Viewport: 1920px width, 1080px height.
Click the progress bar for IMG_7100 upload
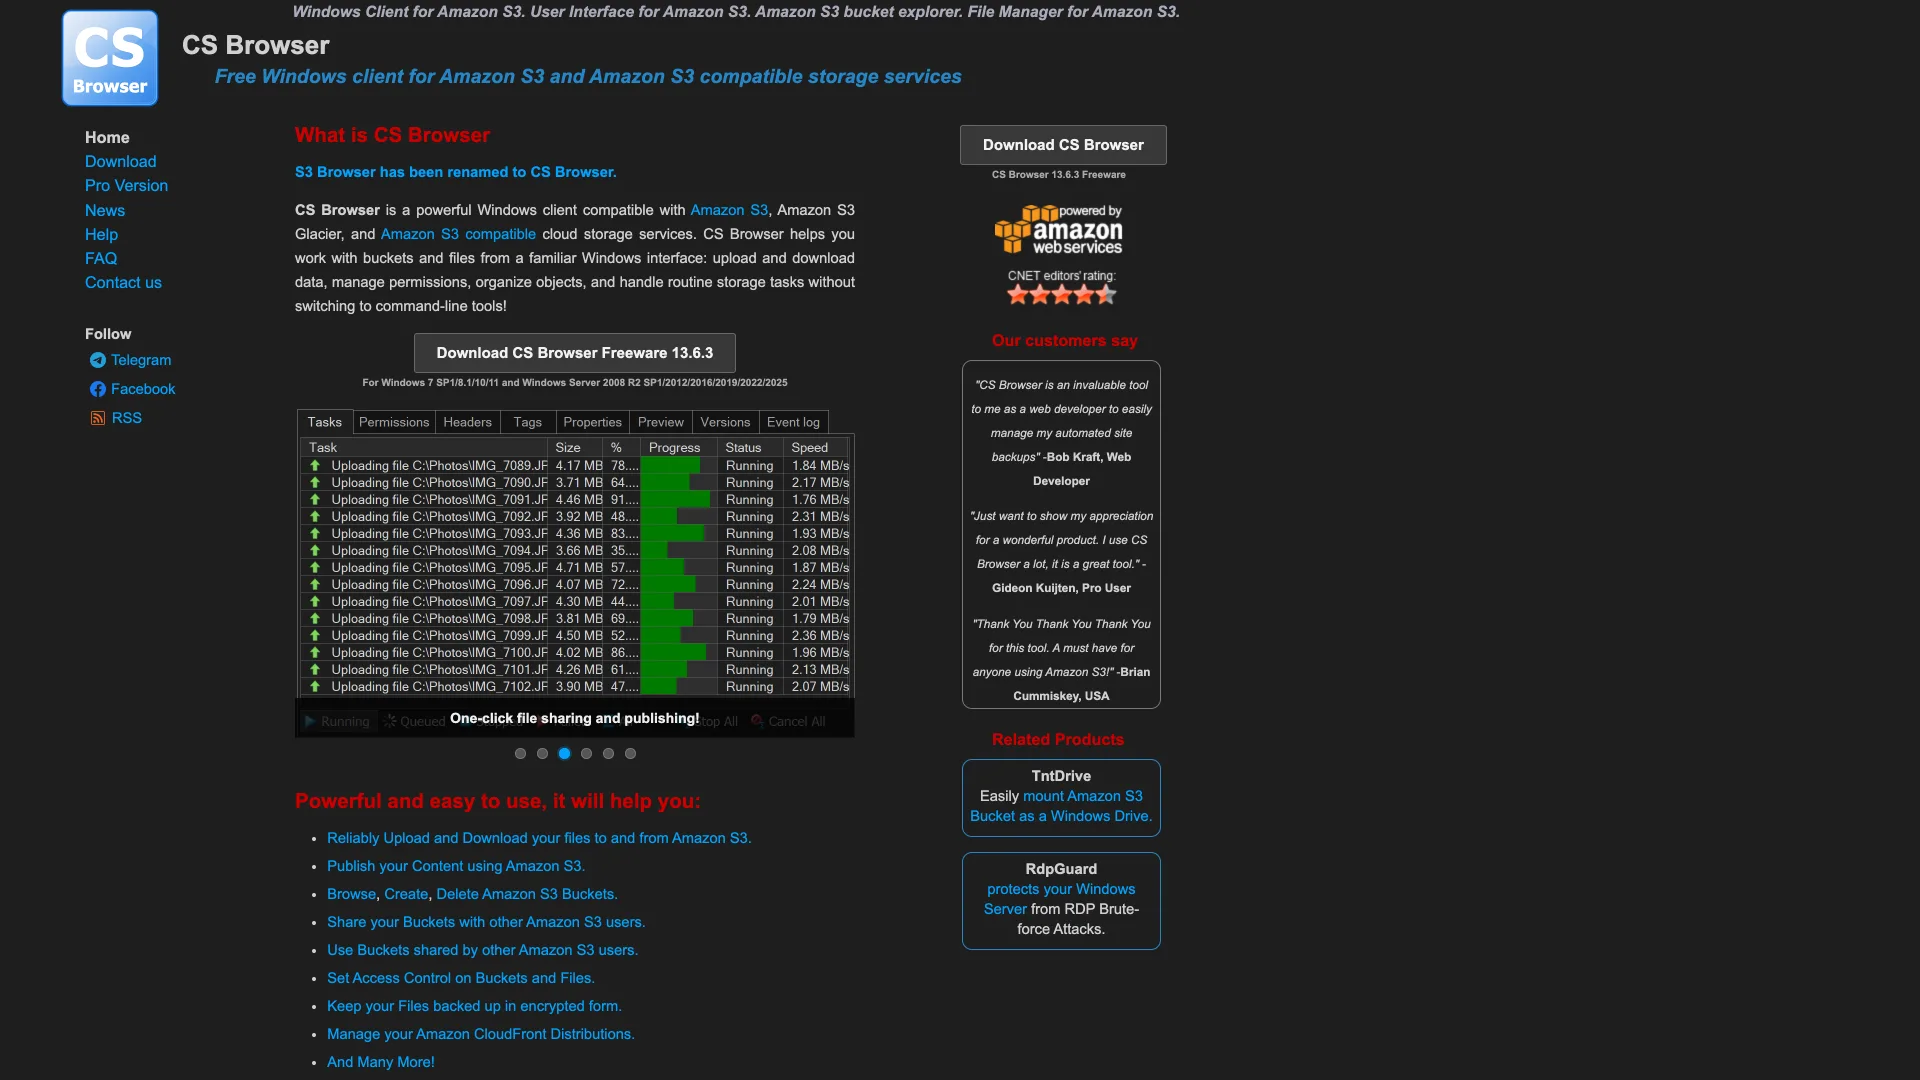pos(679,652)
